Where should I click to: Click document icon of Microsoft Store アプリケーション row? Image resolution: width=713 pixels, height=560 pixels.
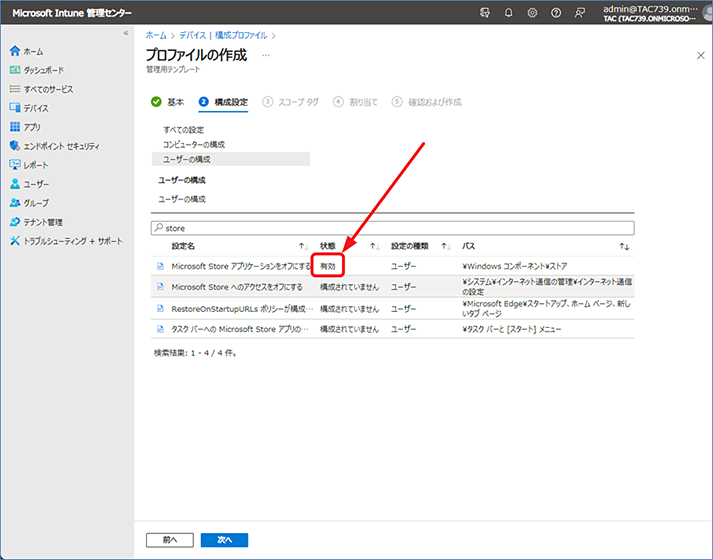coord(160,266)
